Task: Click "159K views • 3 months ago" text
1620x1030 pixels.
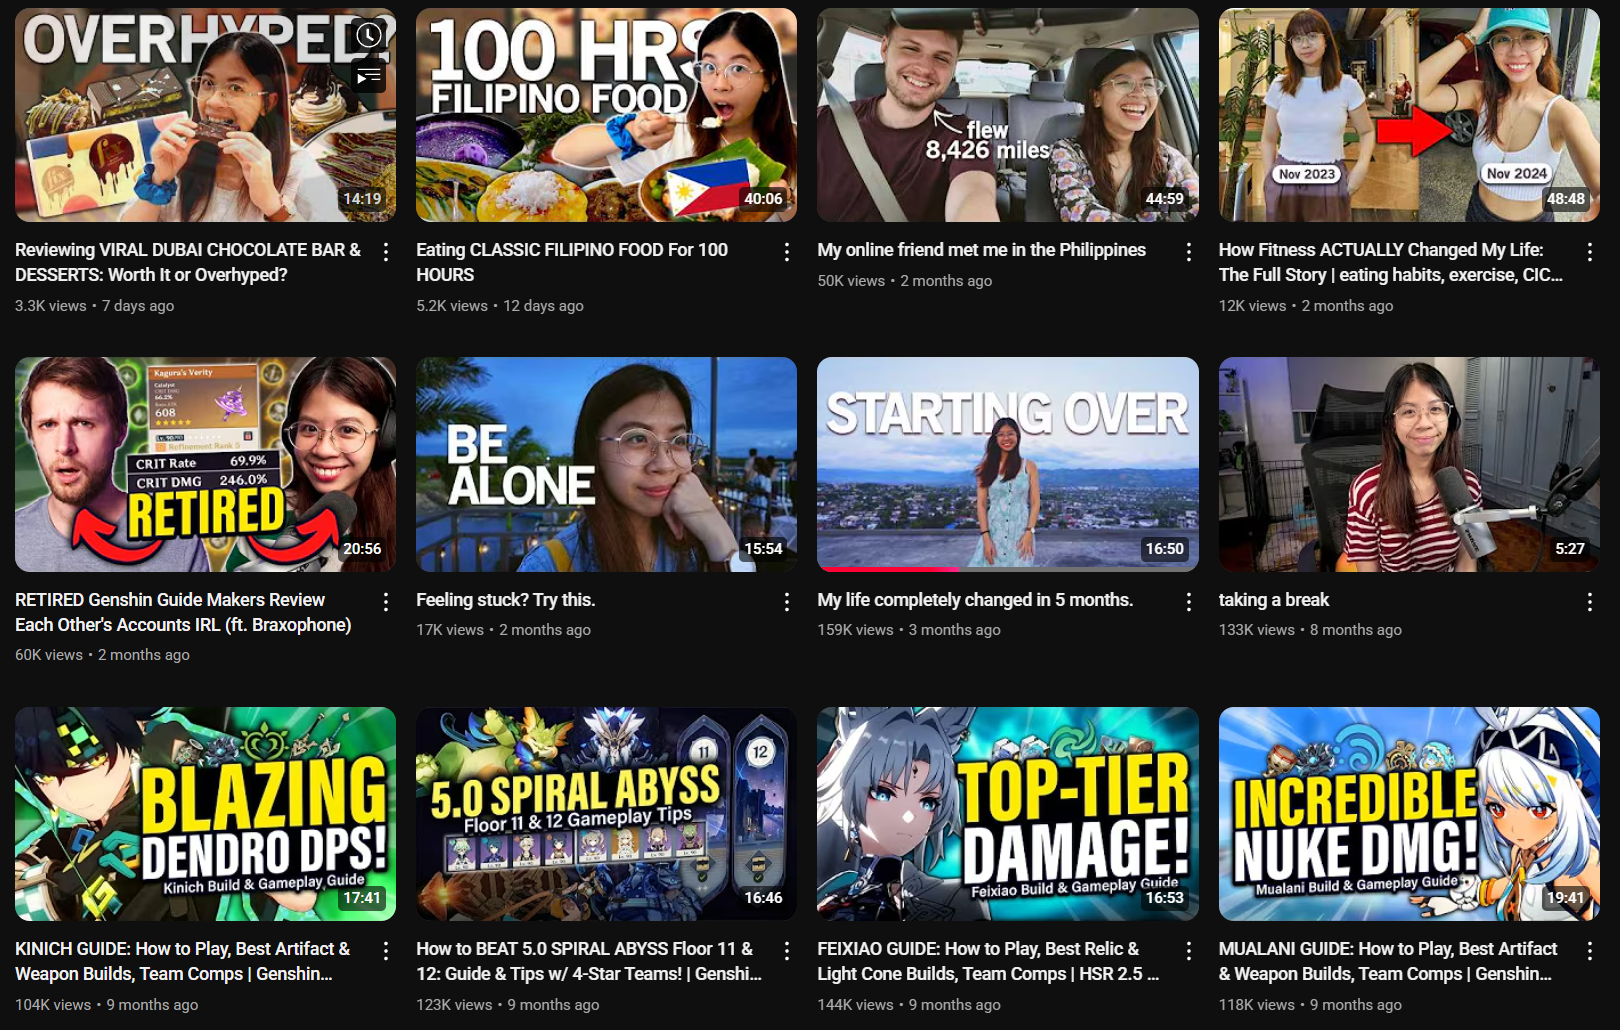Action: tap(909, 630)
